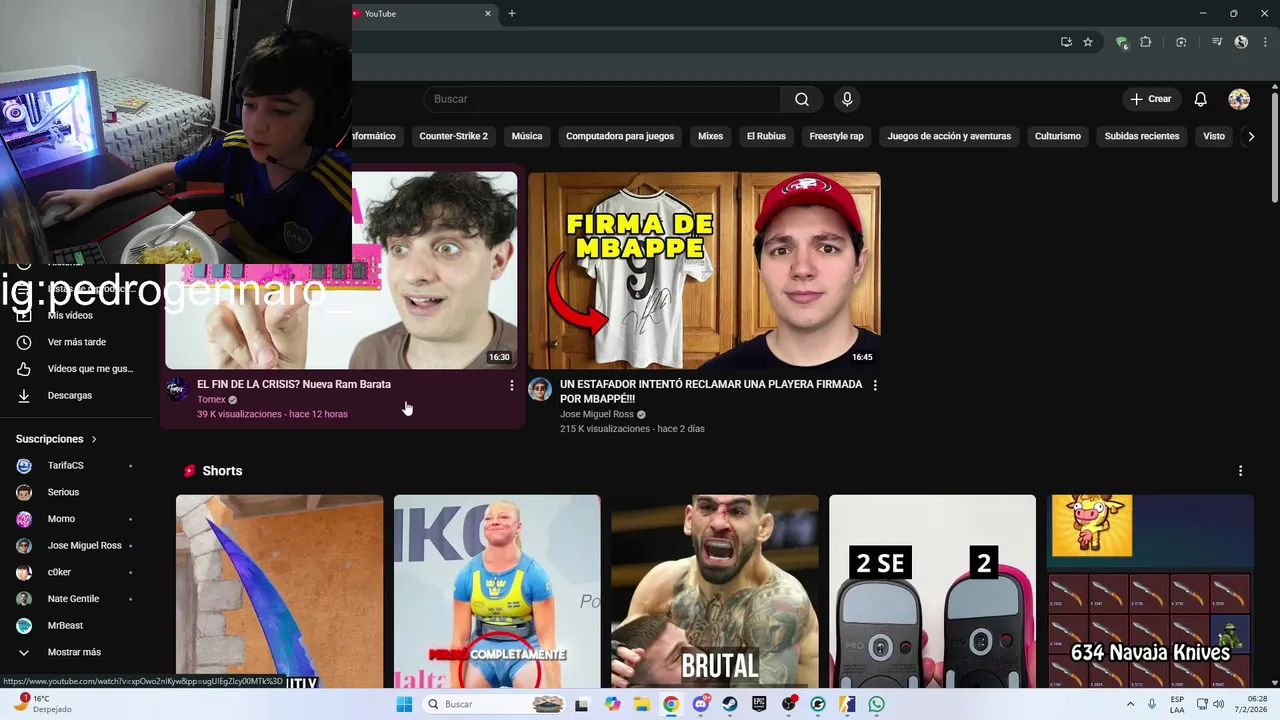
Task: Open Chrome media controls icon
Action: (1217, 42)
